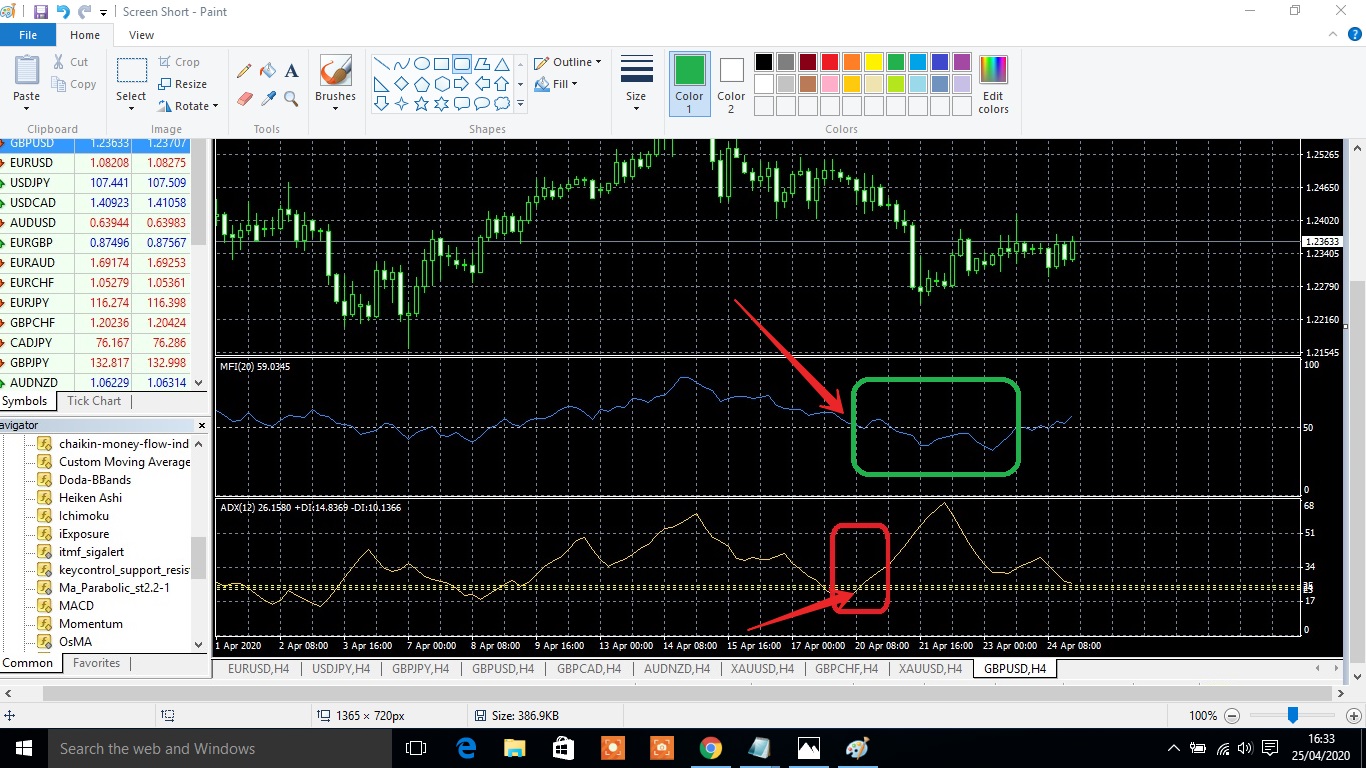Viewport: 1366px width, 768px height.
Task: Choose the Text tool
Action: pyautogui.click(x=292, y=71)
